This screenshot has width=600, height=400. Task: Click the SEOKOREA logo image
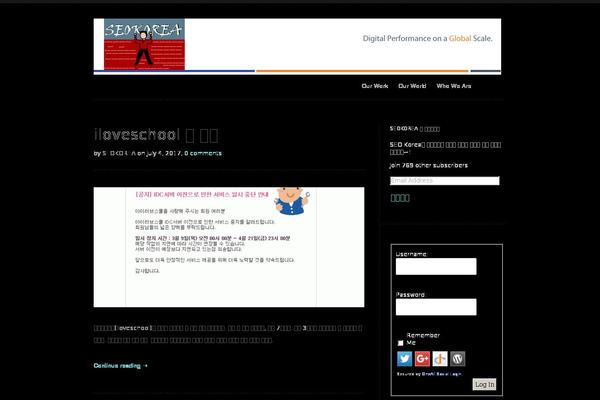pyautogui.click(x=144, y=44)
